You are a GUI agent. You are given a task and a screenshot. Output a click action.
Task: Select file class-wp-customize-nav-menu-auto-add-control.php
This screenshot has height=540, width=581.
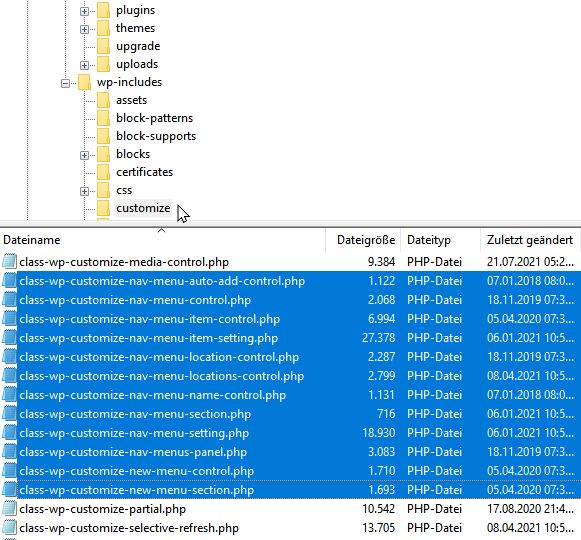tap(162, 281)
